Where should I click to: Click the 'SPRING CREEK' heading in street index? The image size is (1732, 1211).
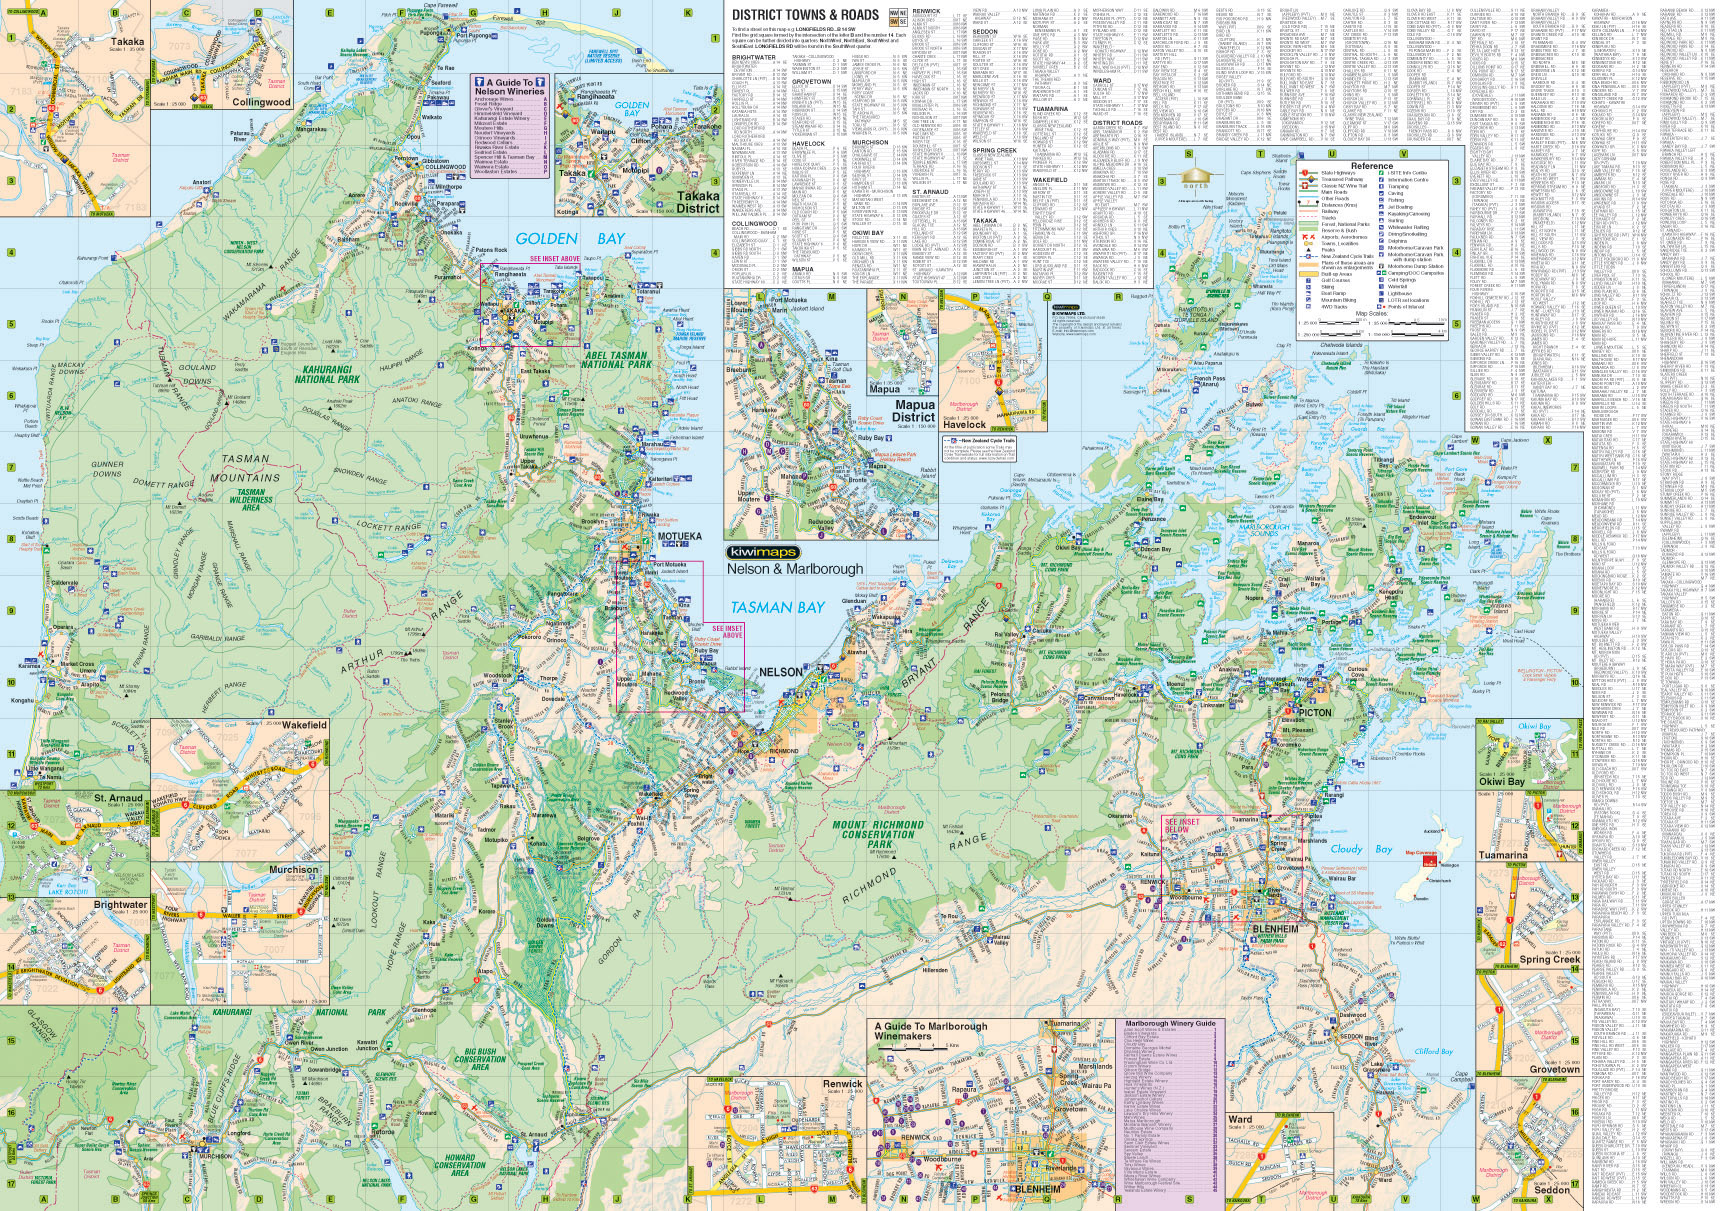point(994,151)
